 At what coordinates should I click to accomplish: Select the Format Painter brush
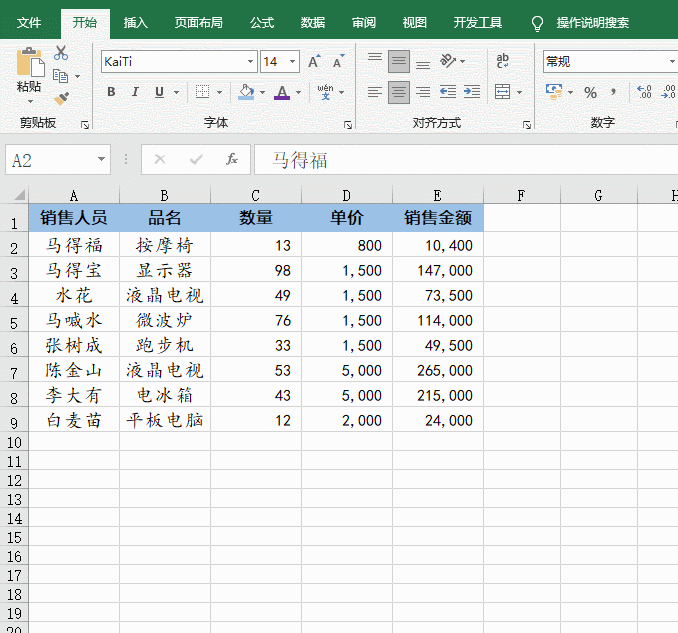(61, 99)
